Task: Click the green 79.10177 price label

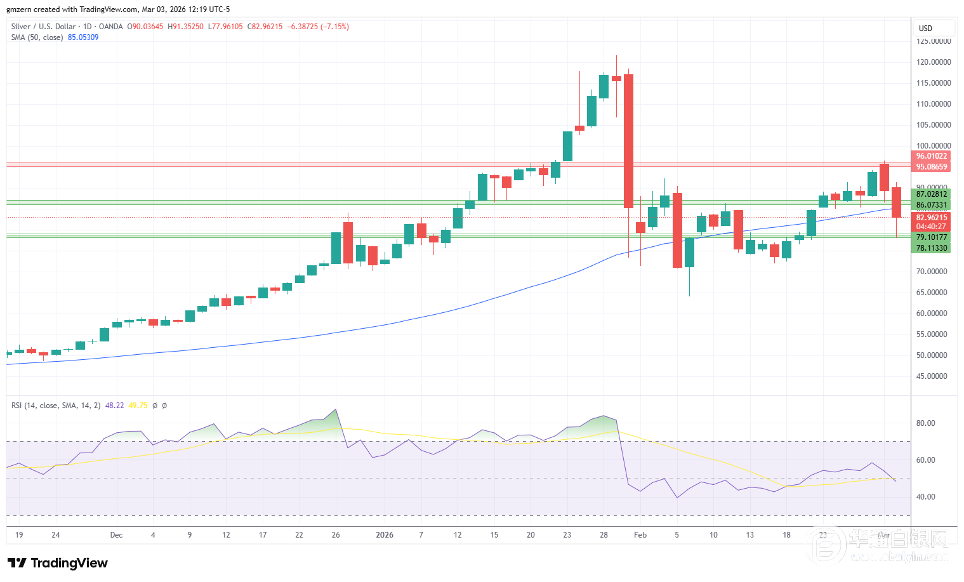Action: point(930,237)
